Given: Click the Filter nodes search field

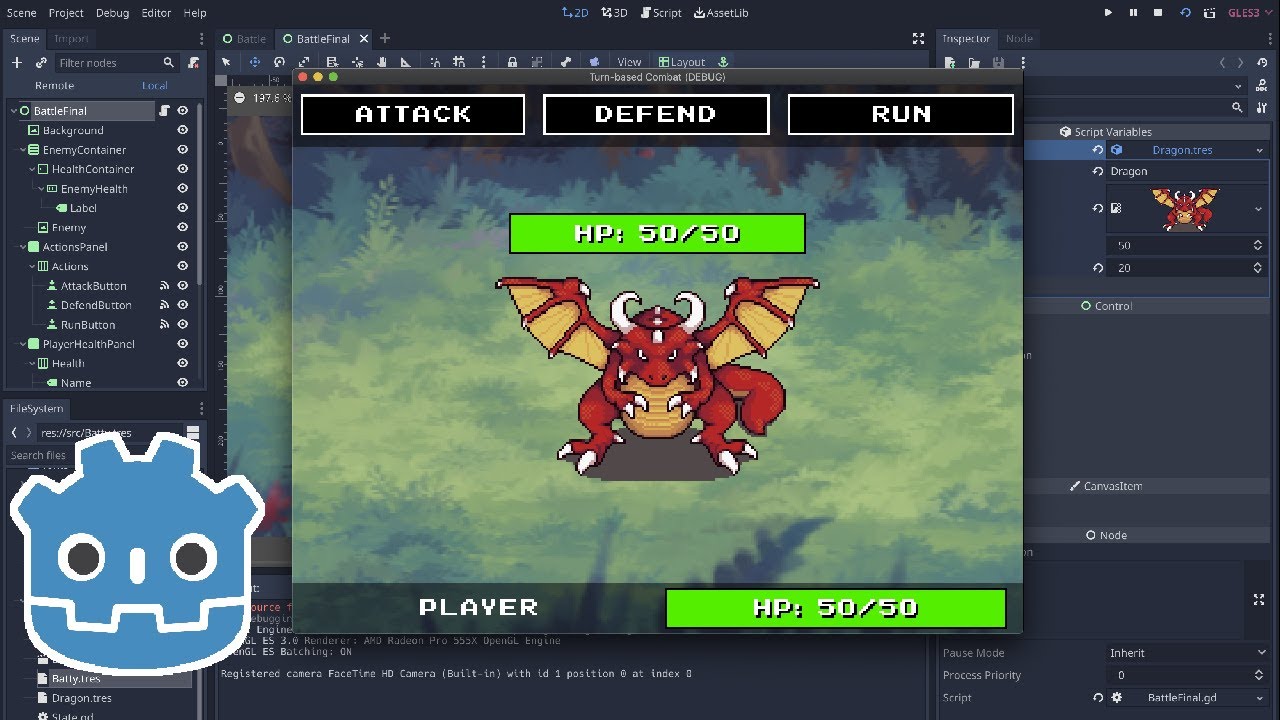Looking at the screenshot, I should [x=117, y=62].
